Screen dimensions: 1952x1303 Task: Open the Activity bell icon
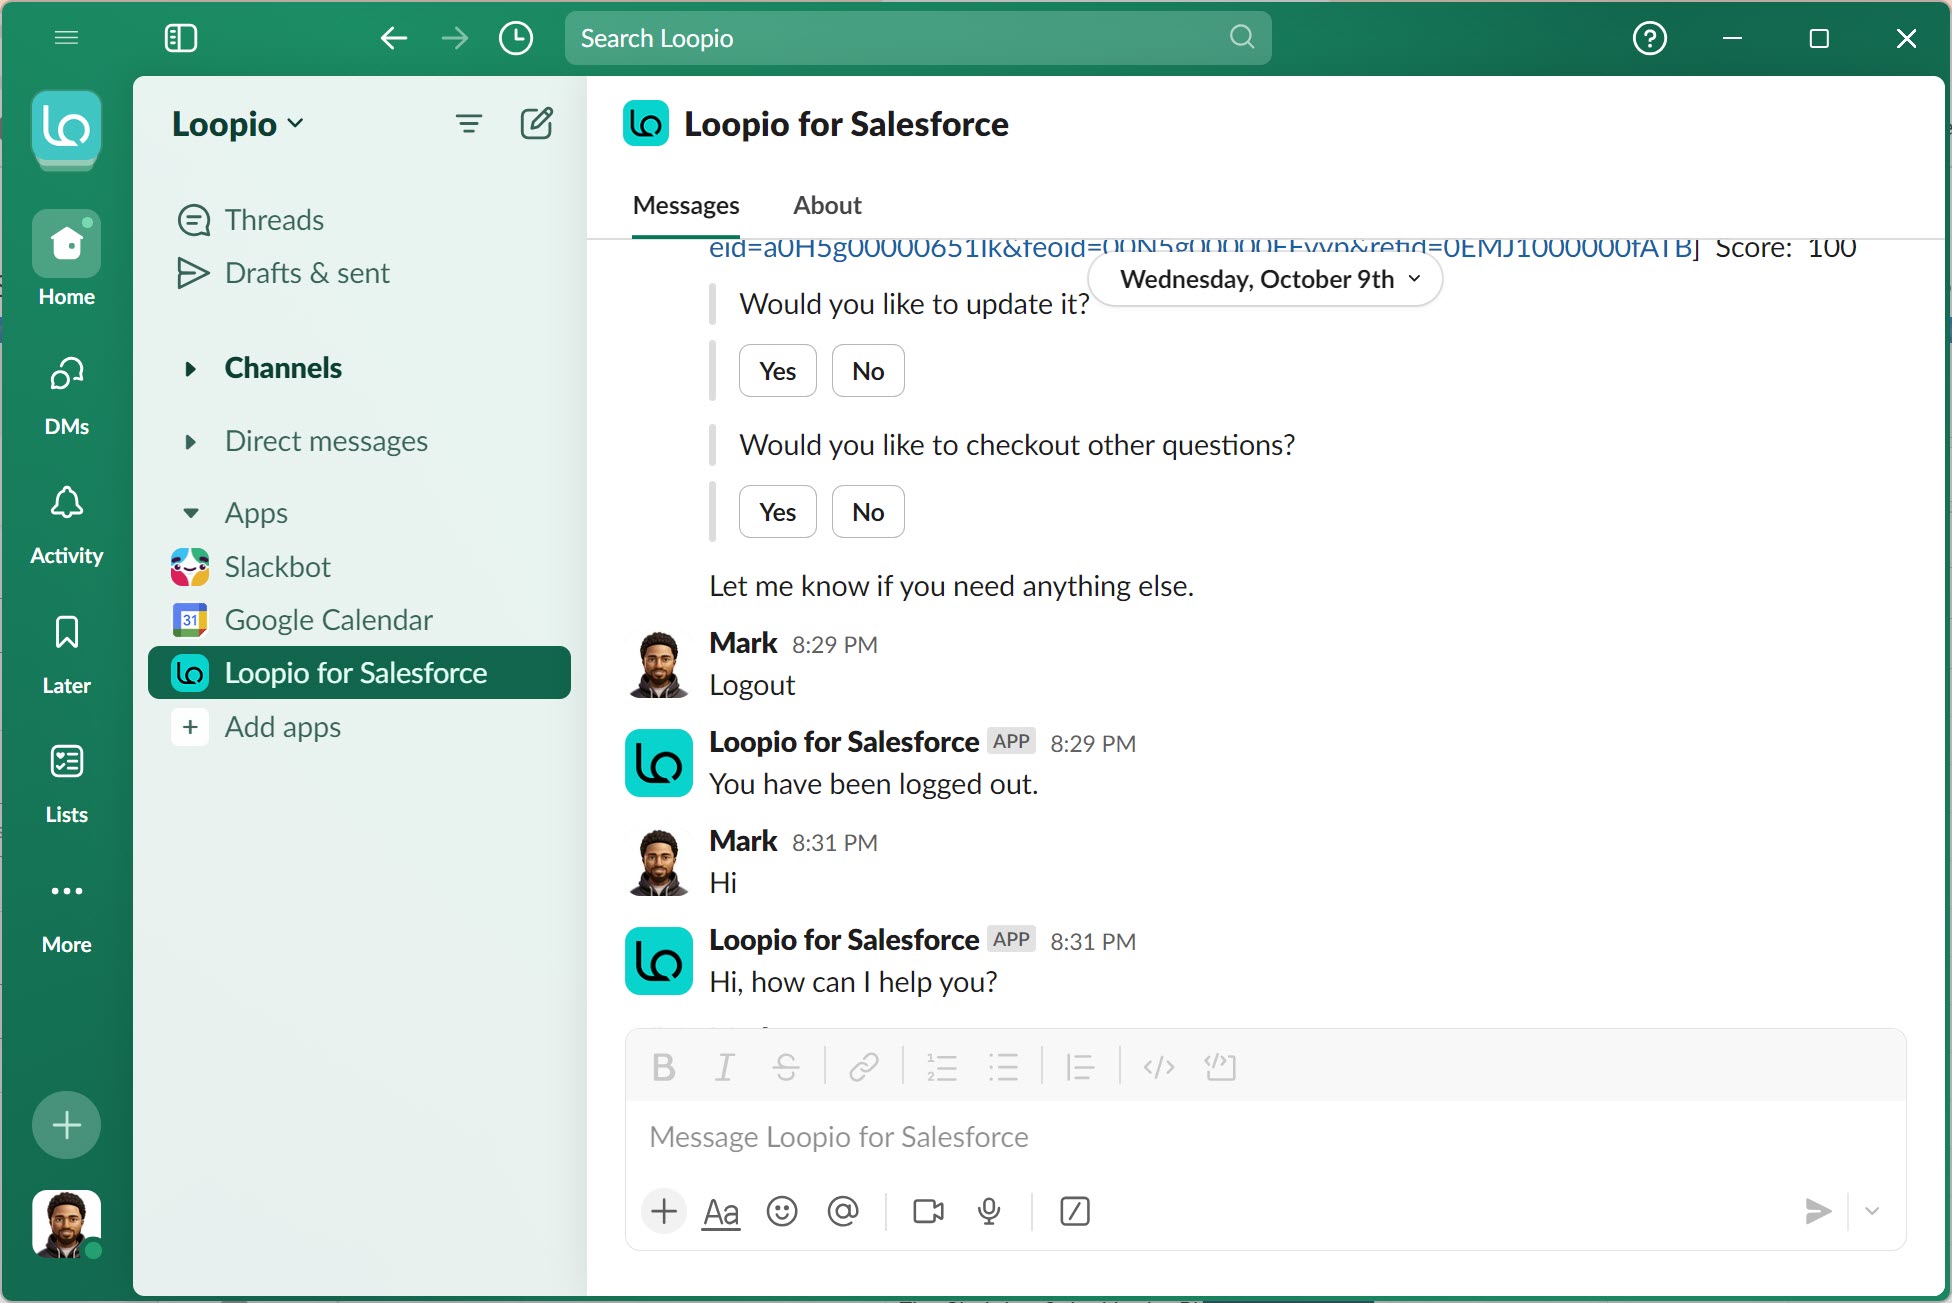point(66,526)
